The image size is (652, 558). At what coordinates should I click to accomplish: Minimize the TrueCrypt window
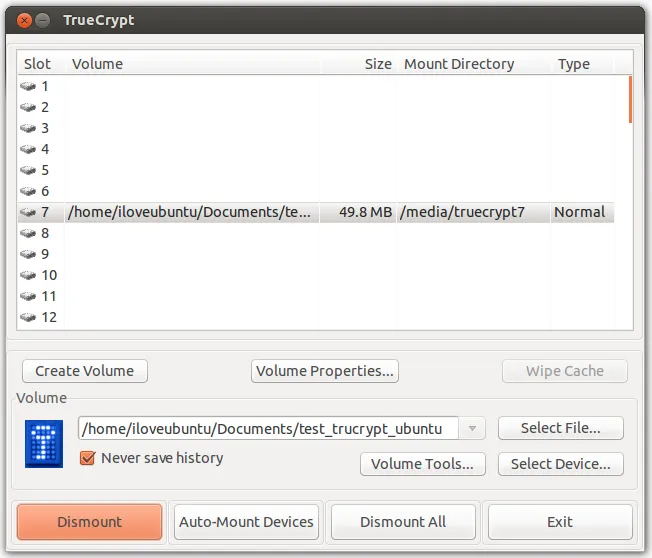(x=42, y=20)
